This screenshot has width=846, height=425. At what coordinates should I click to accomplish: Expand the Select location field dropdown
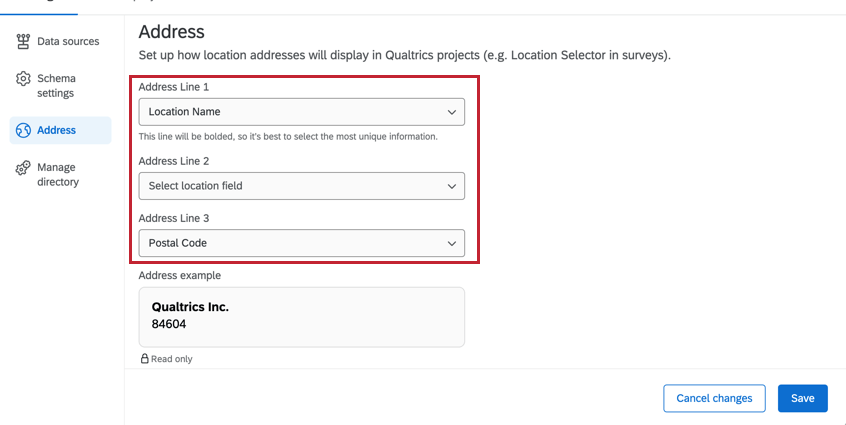(300, 186)
